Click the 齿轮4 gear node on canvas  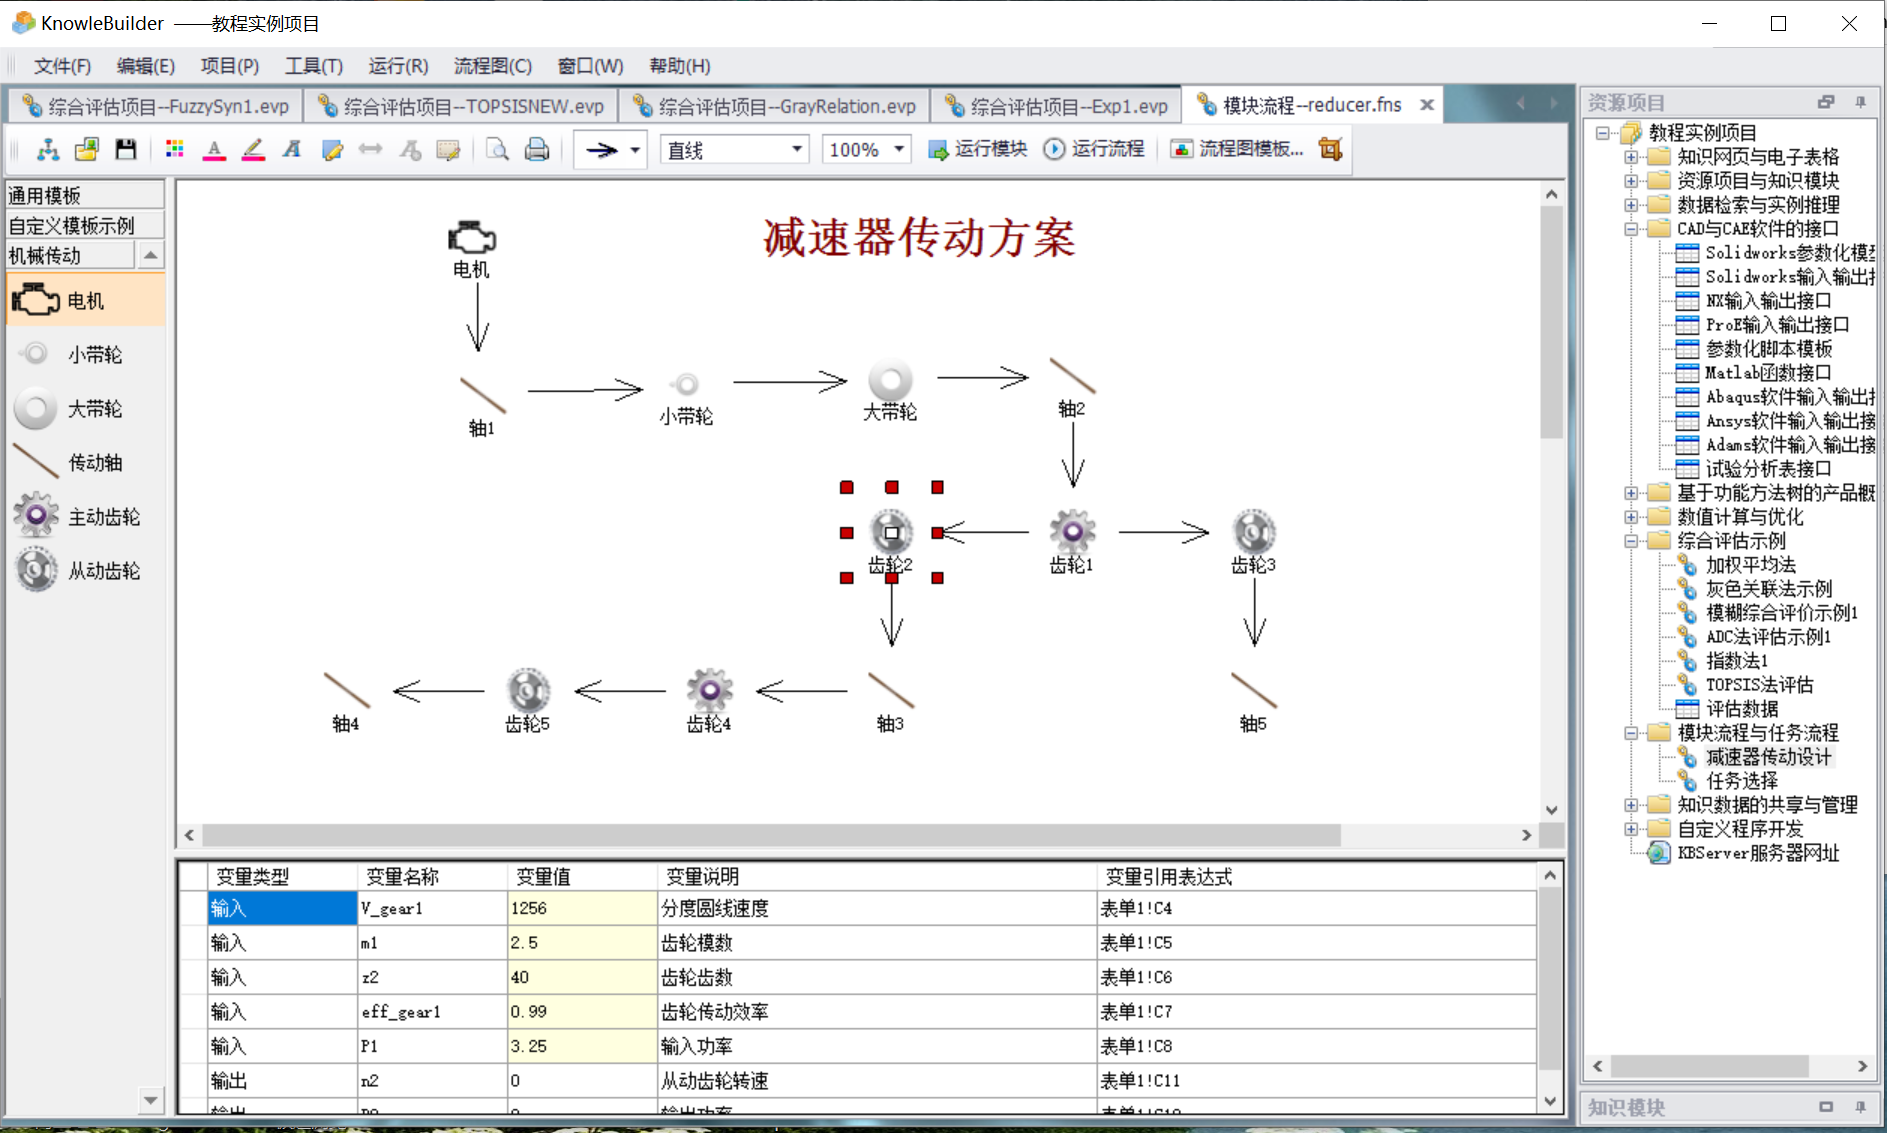pos(709,690)
